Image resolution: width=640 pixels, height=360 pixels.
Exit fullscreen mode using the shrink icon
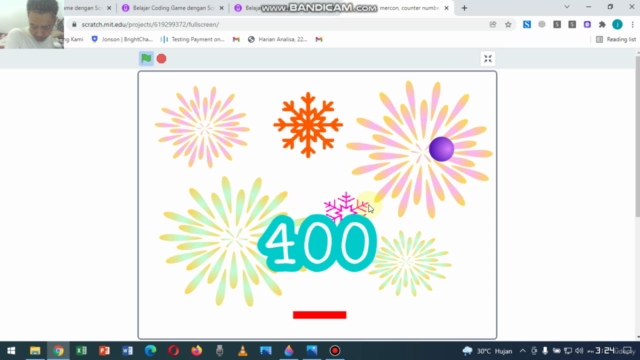coord(488,59)
